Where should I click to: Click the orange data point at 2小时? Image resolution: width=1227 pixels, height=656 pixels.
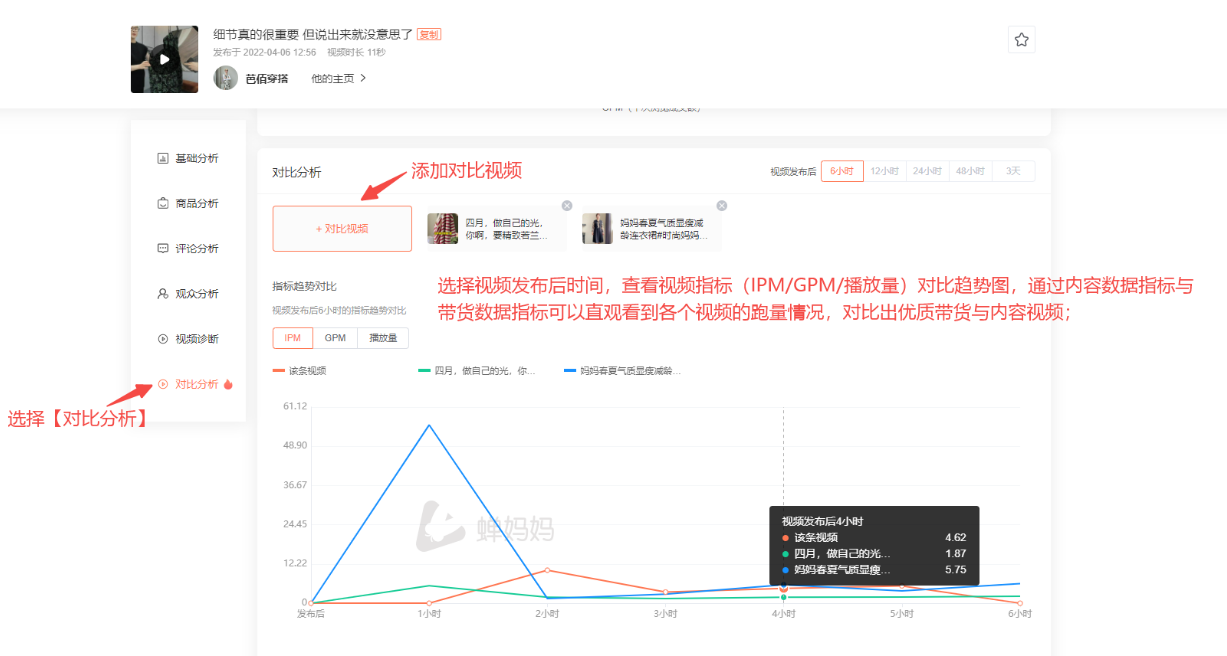pyautogui.click(x=547, y=570)
